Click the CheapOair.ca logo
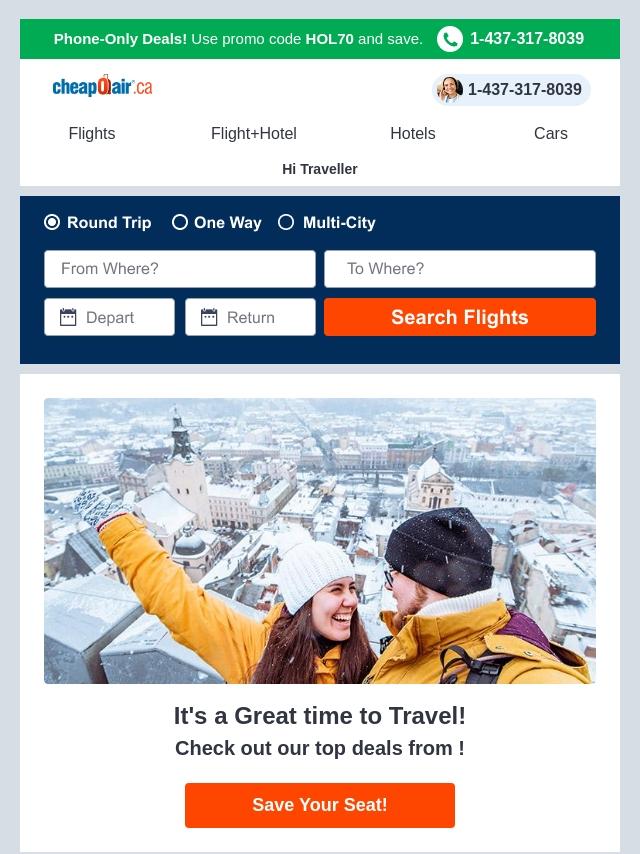The height and width of the screenshot is (854, 640). coord(102,86)
